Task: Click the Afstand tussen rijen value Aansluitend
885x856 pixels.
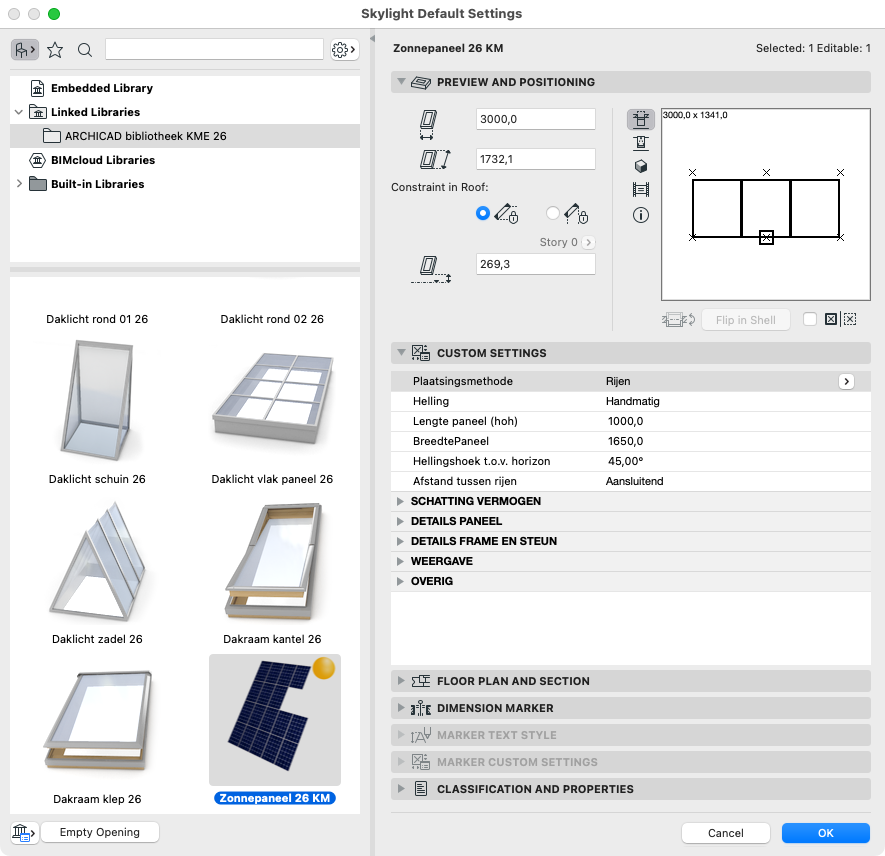Action: pyautogui.click(x=634, y=481)
